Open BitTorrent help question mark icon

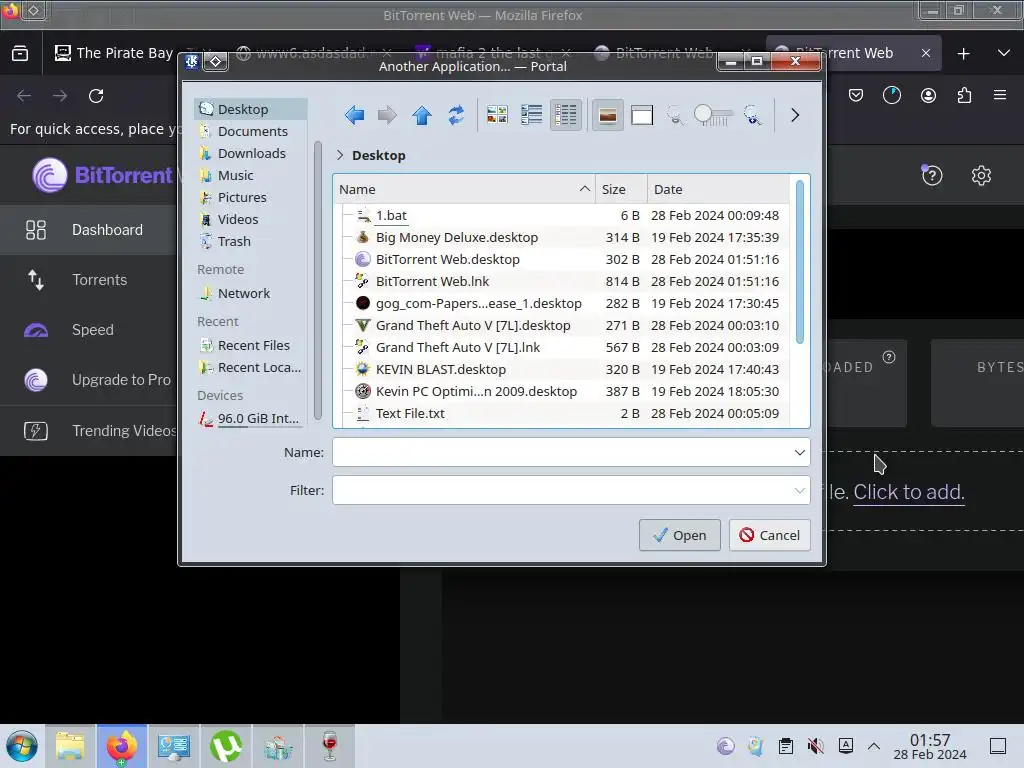932,175
